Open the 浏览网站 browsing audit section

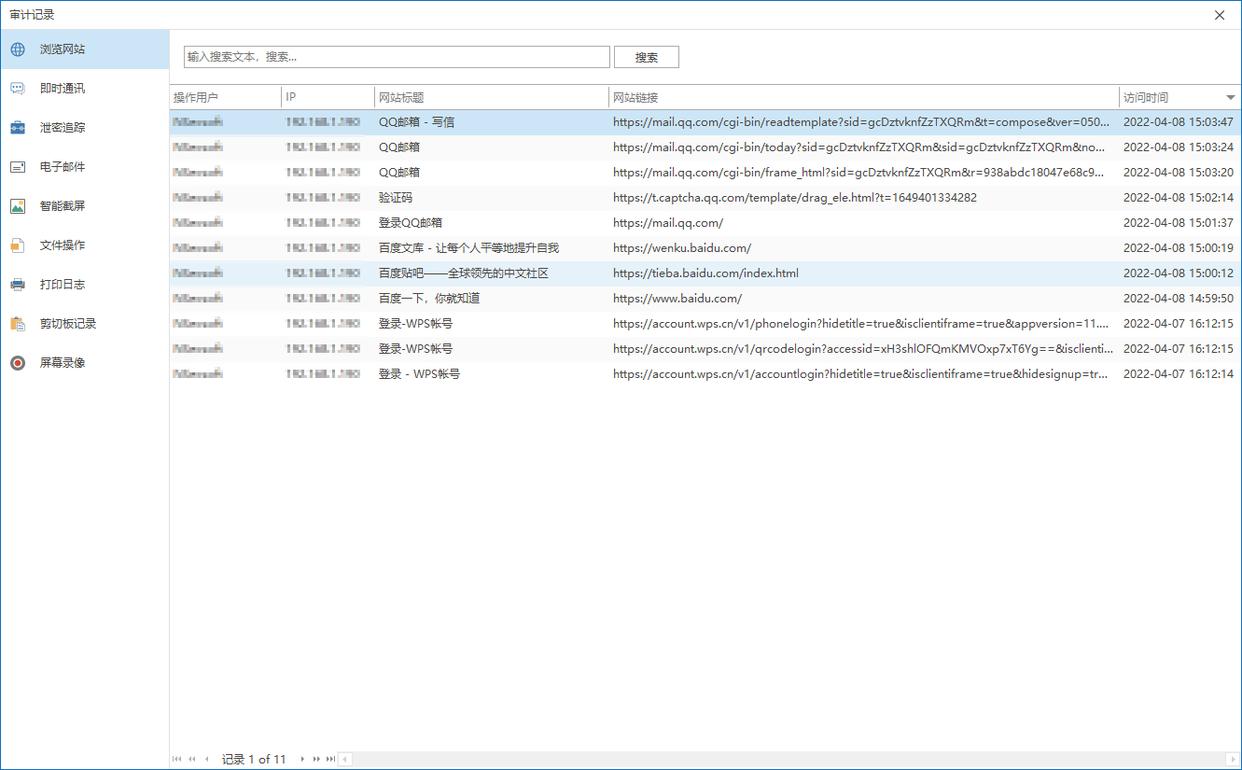62,49
